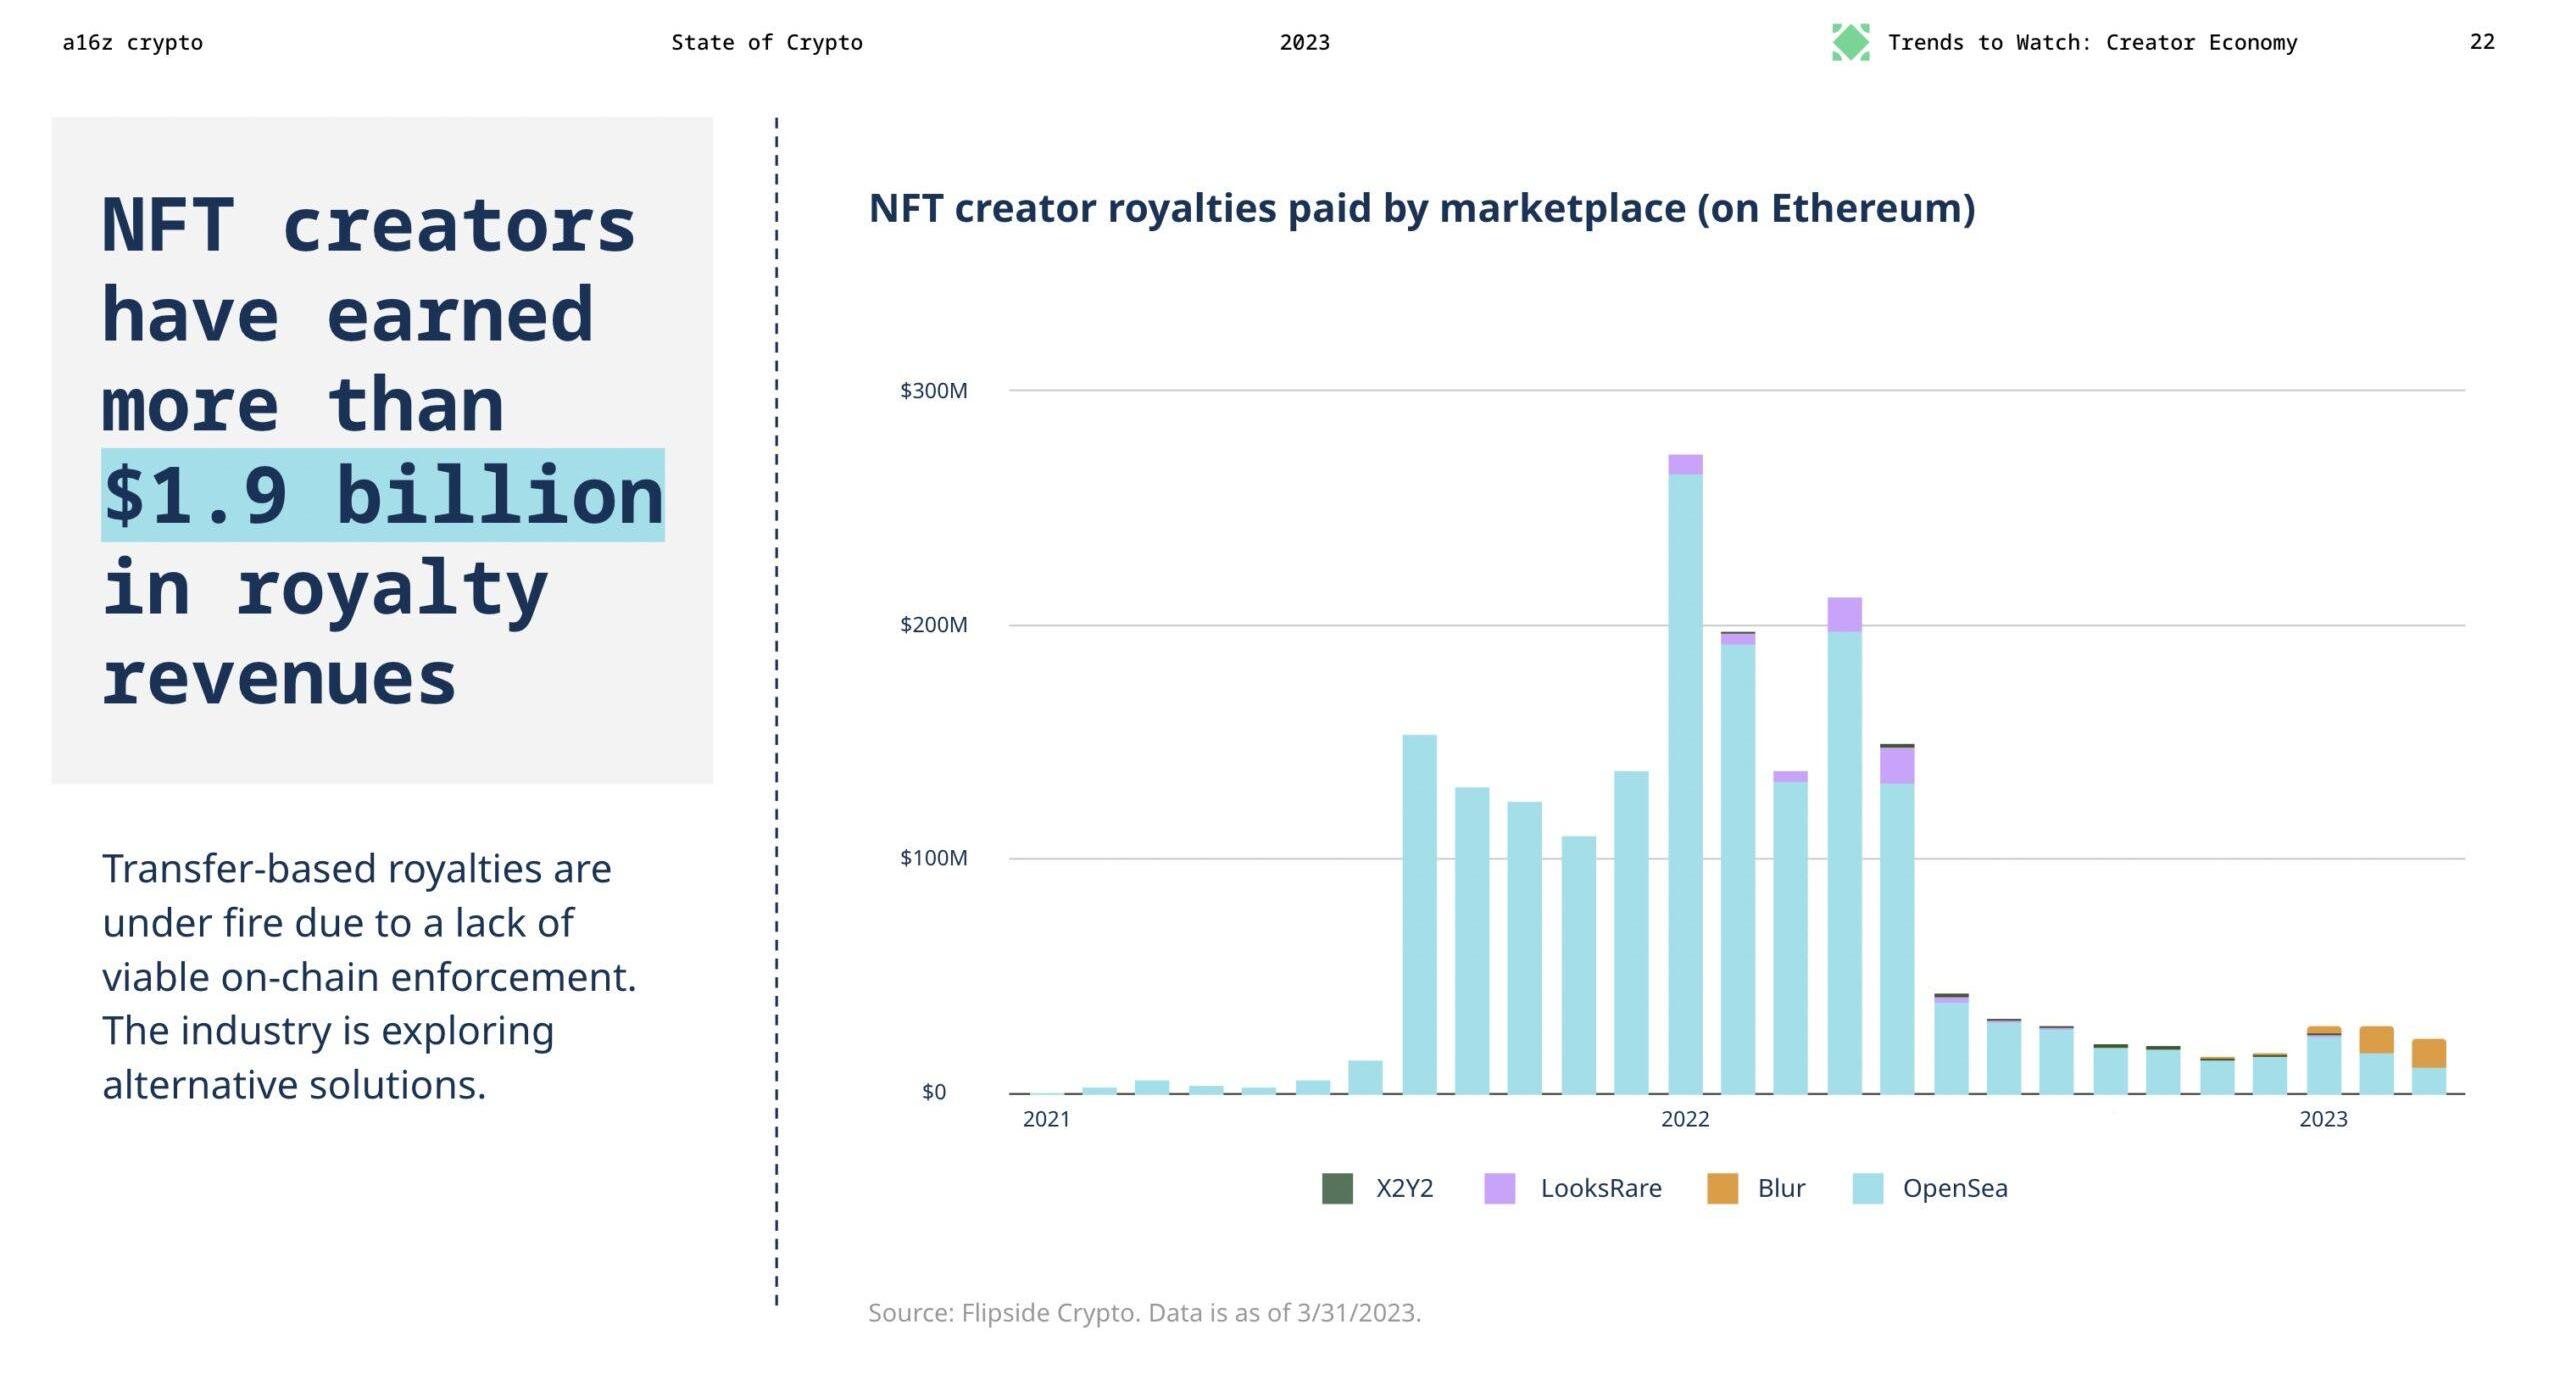Click the LooksRare purple legend swatch
The image size is (2560, 1378).
click(x=1499, y=1188)
